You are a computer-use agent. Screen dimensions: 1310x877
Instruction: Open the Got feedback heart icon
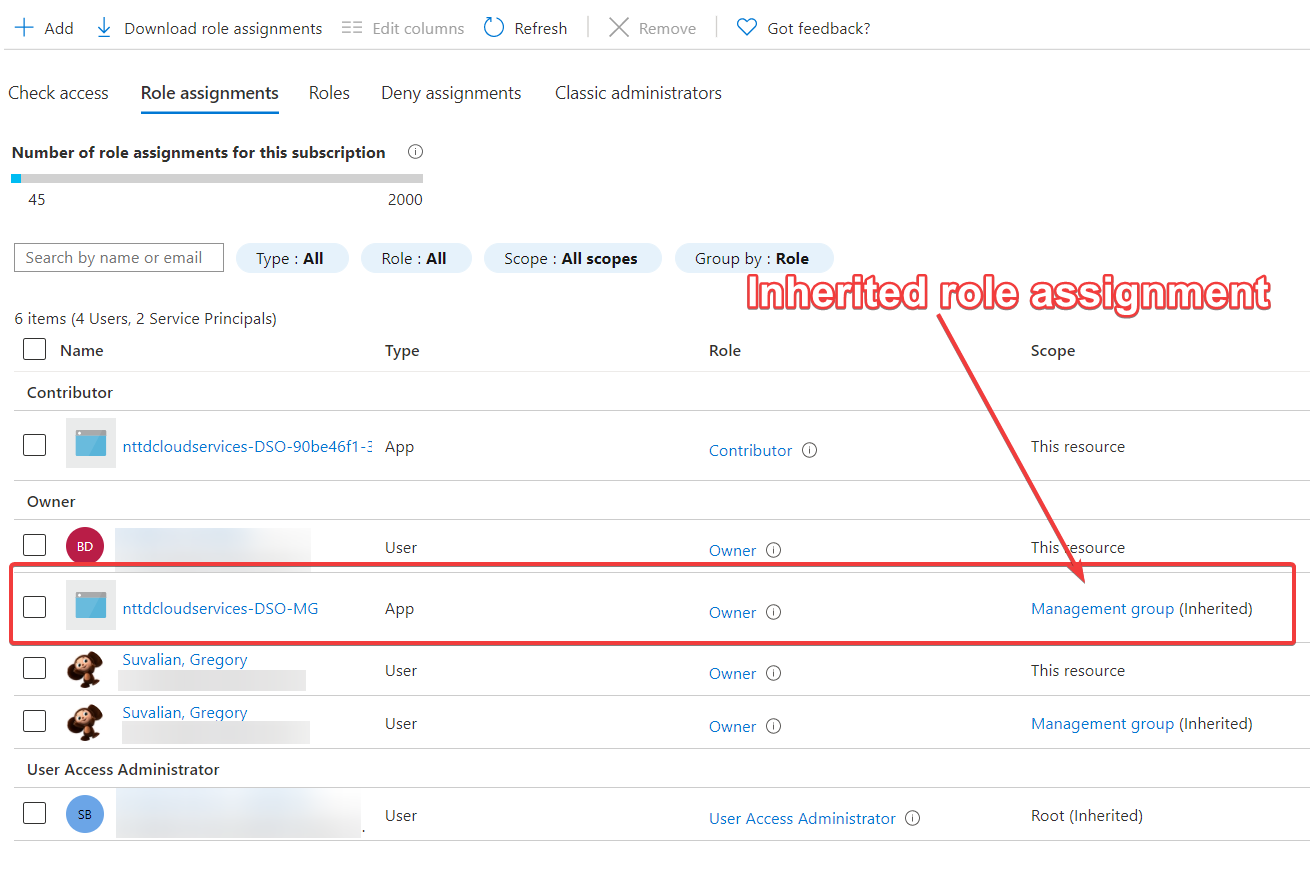coord(746,27)
